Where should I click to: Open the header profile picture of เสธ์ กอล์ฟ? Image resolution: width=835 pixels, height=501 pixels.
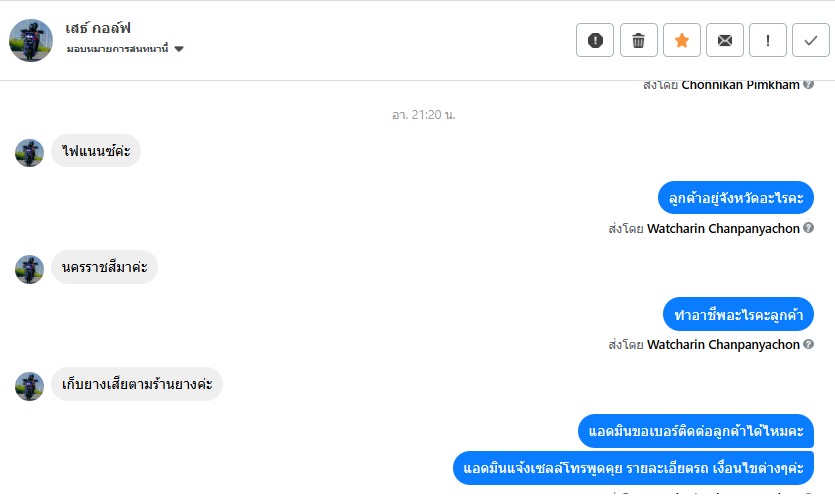pos(31,40)
